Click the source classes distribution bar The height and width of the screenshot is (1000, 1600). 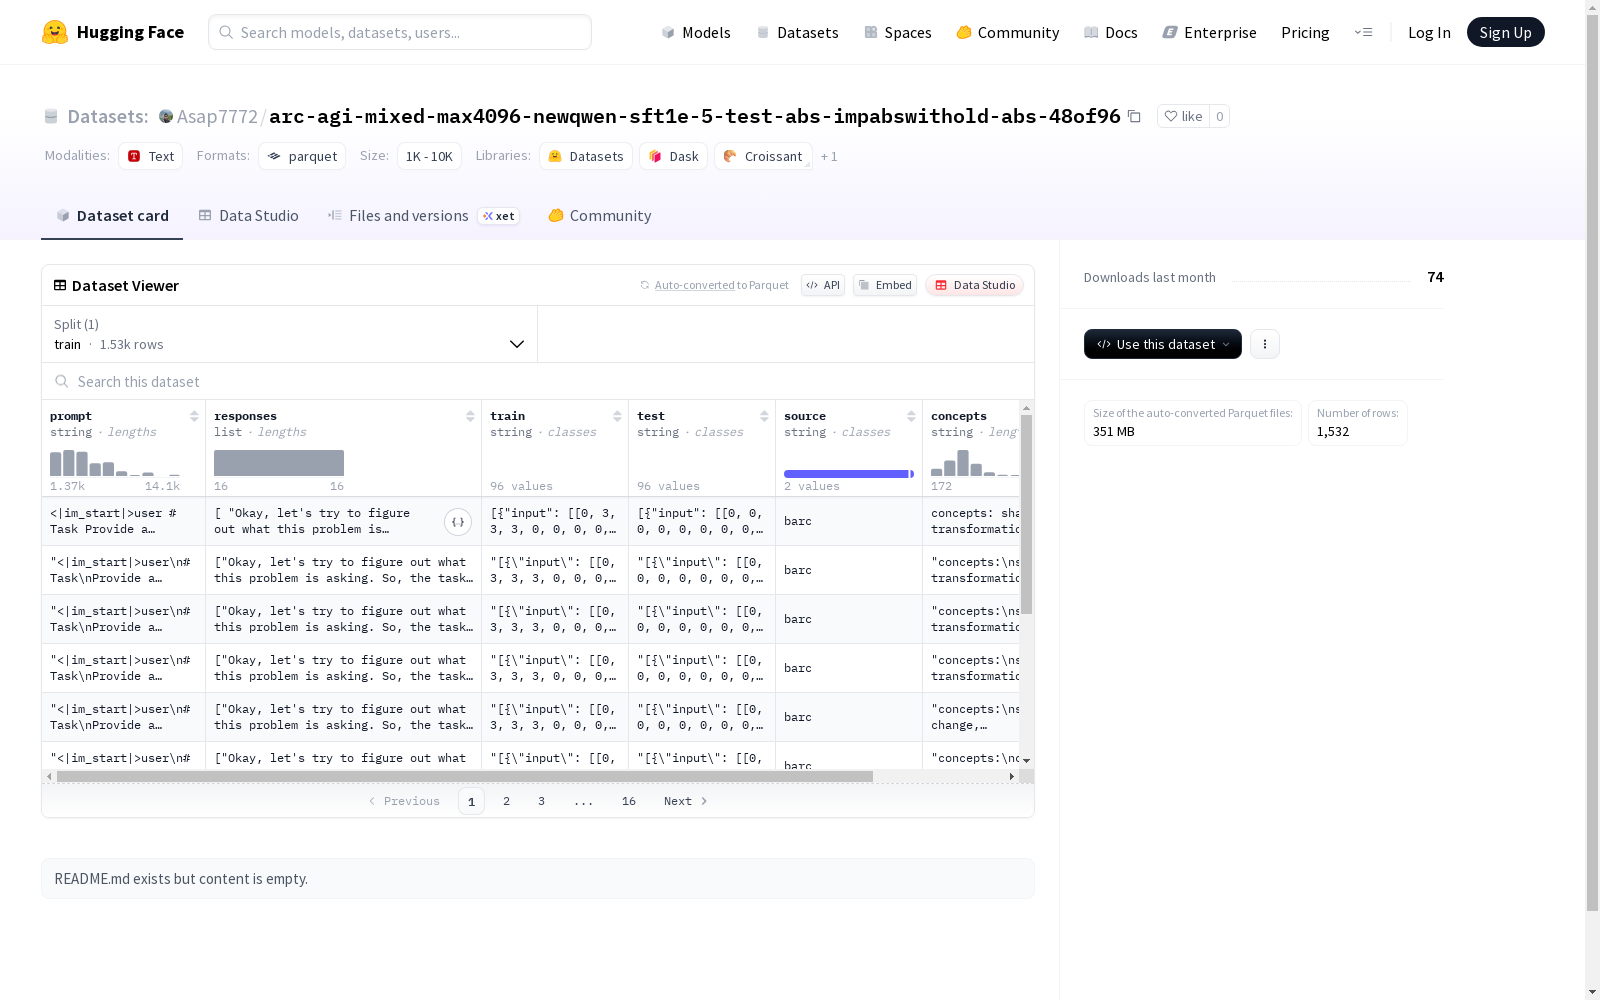click(x=849, y=474)
